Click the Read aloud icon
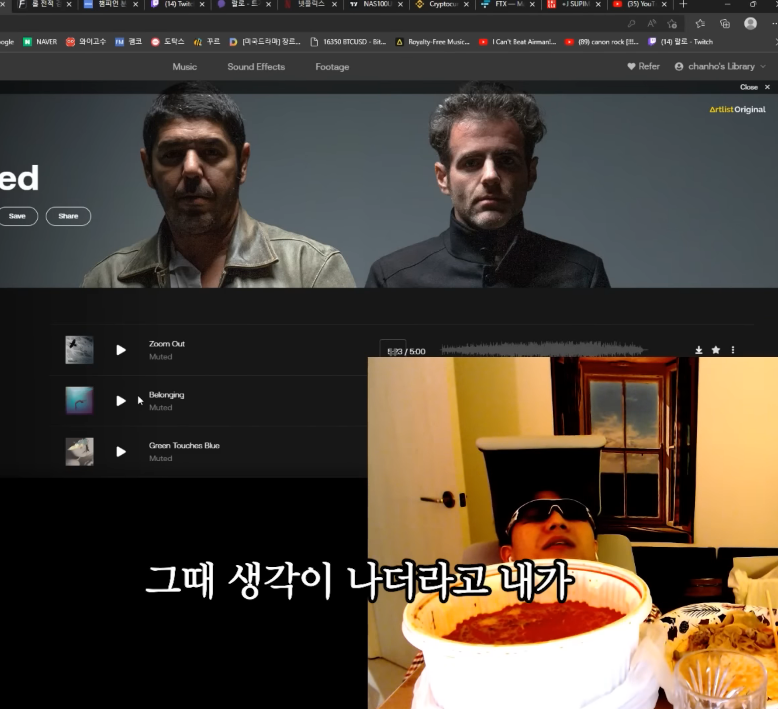The width and height of the screenshot is (778, 709). click(x=651, y=23)
